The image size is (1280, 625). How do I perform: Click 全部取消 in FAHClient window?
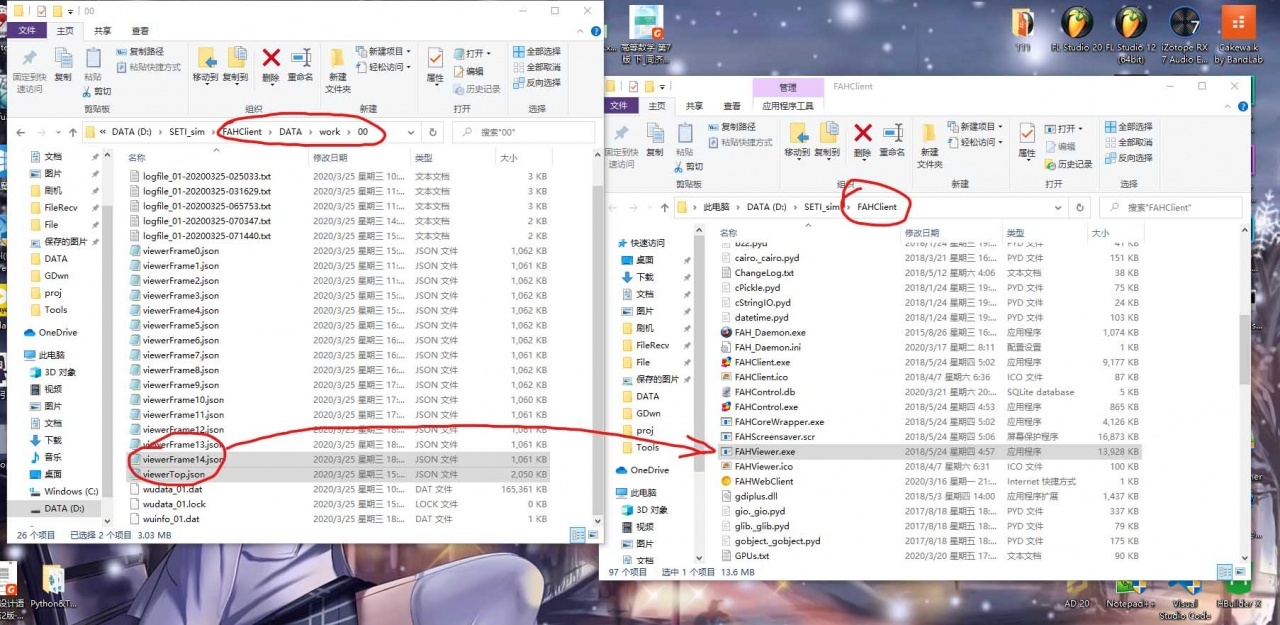click(1129, 142)
